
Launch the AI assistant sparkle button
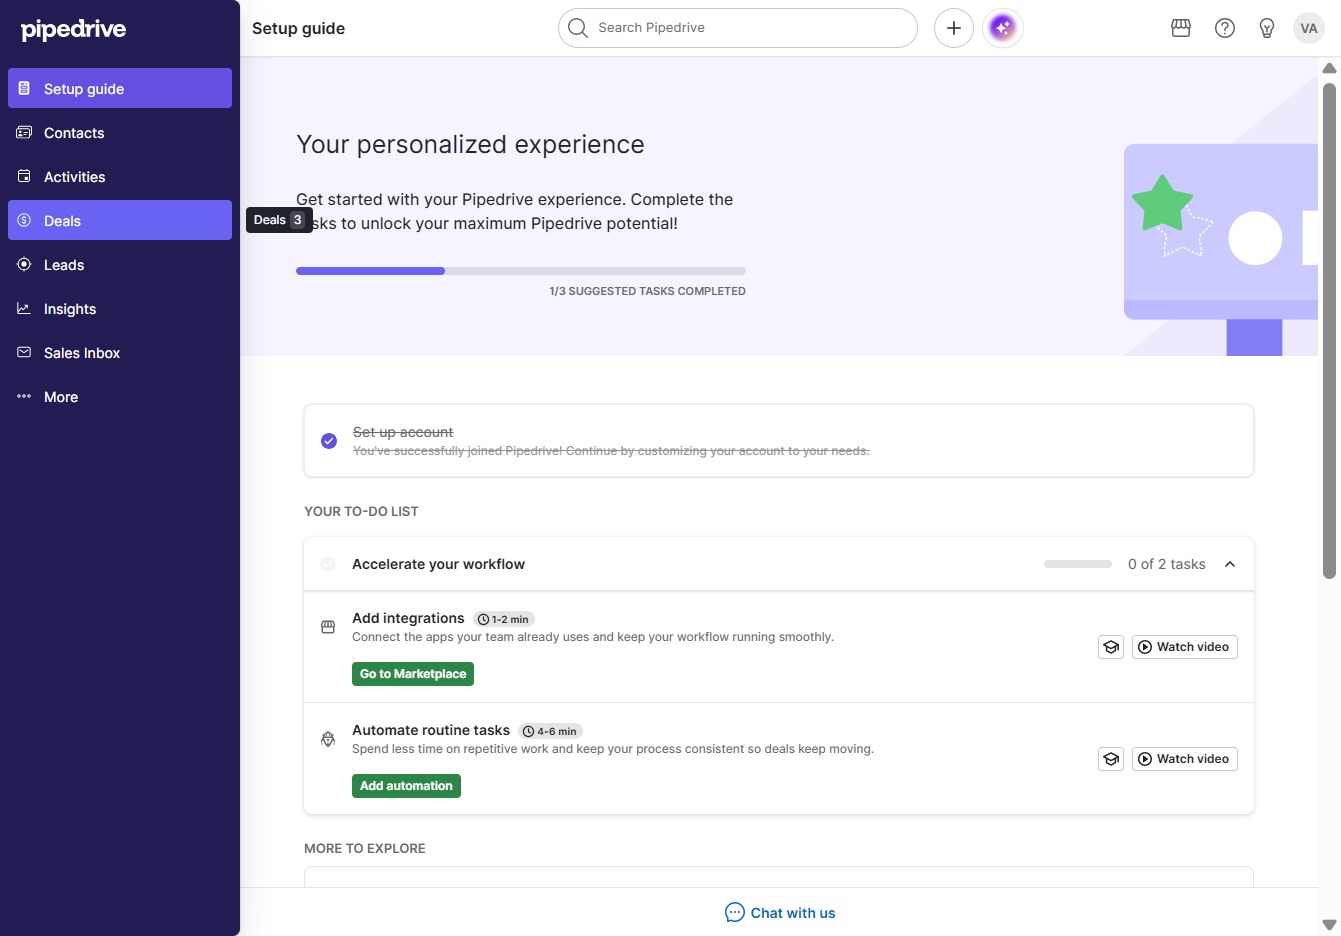pyautogui.click(x=1003, y=28)
